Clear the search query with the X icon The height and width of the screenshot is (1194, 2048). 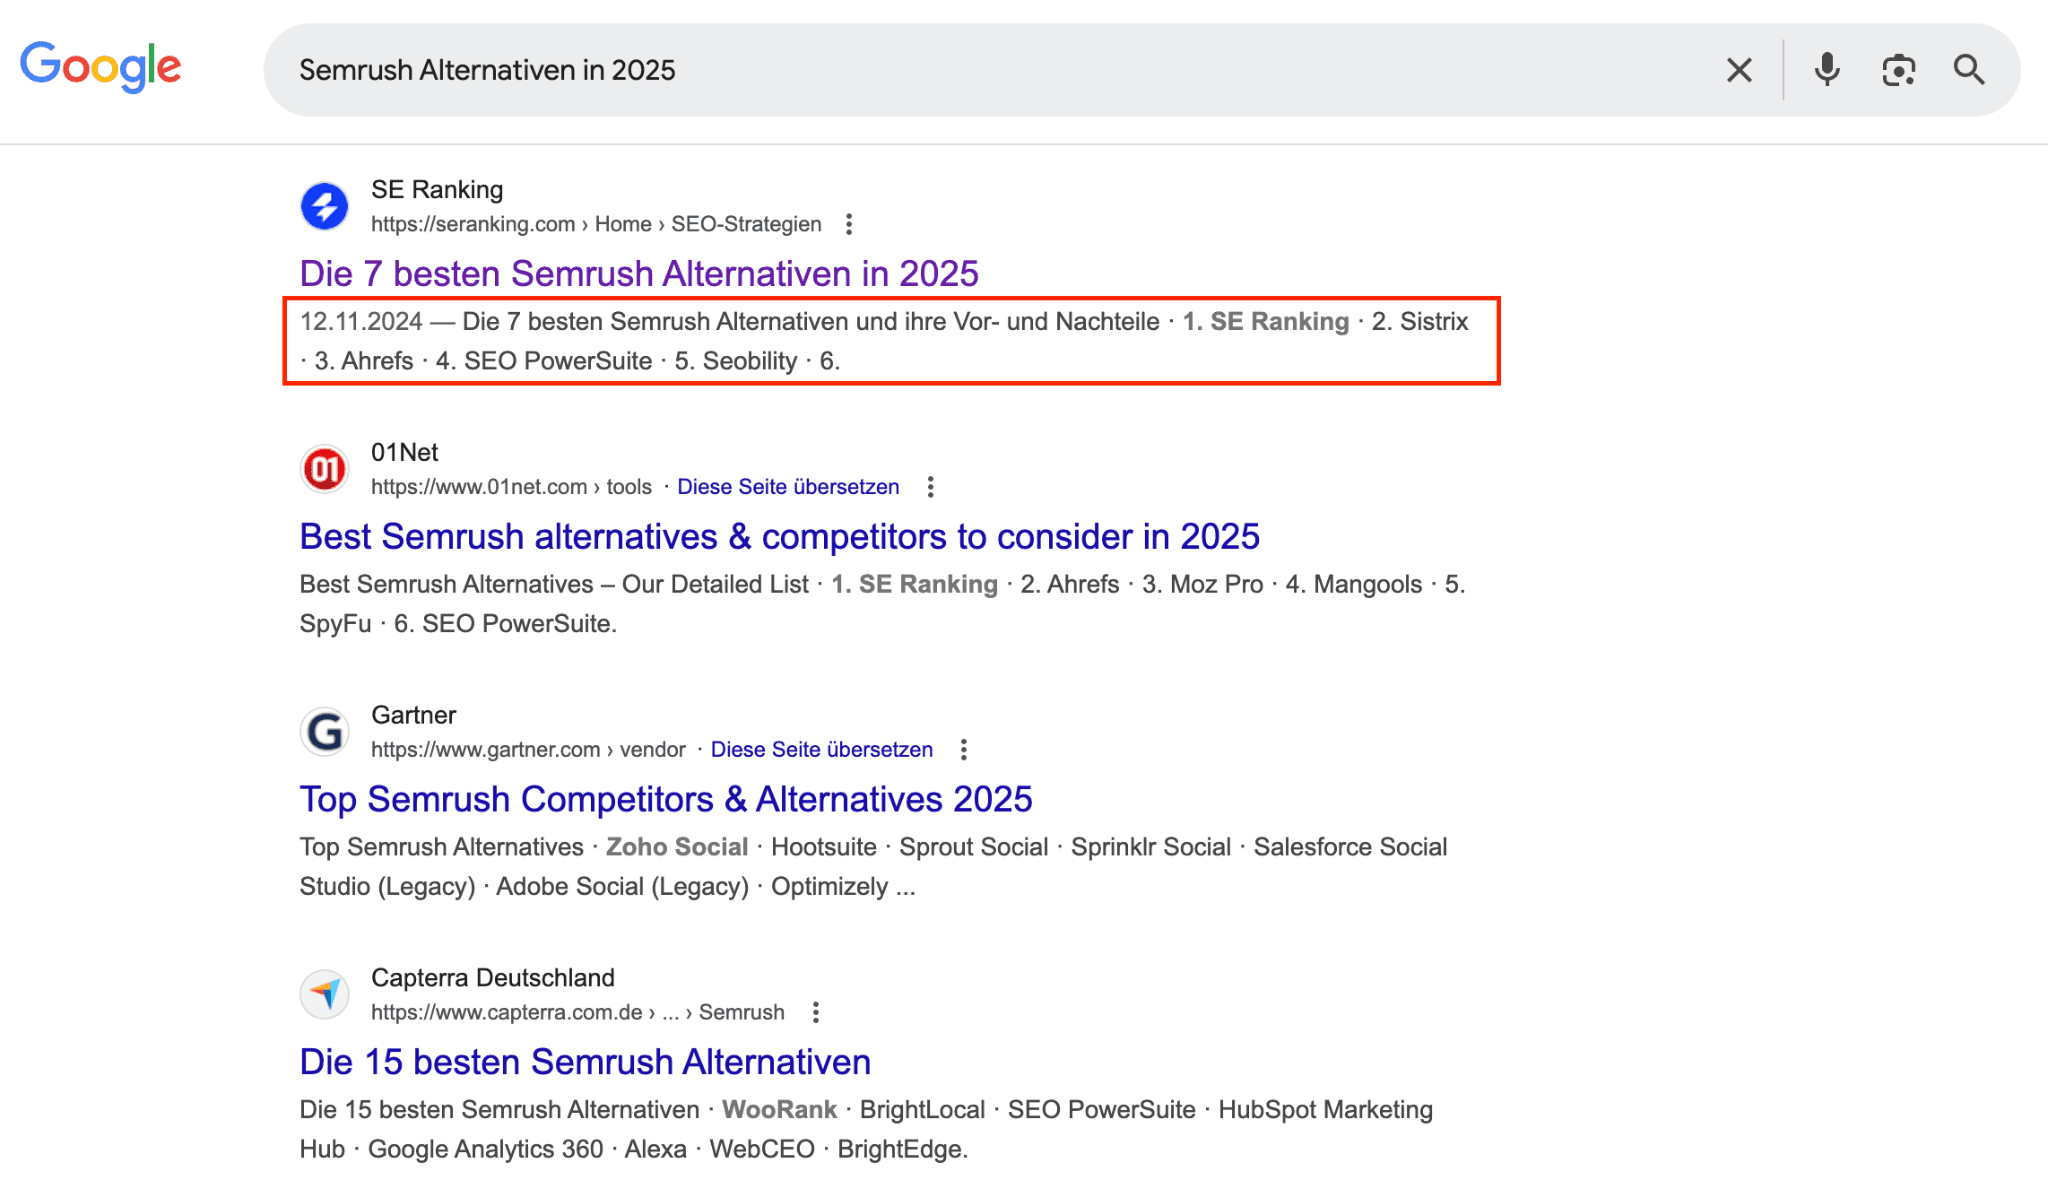click(1739, 70)
